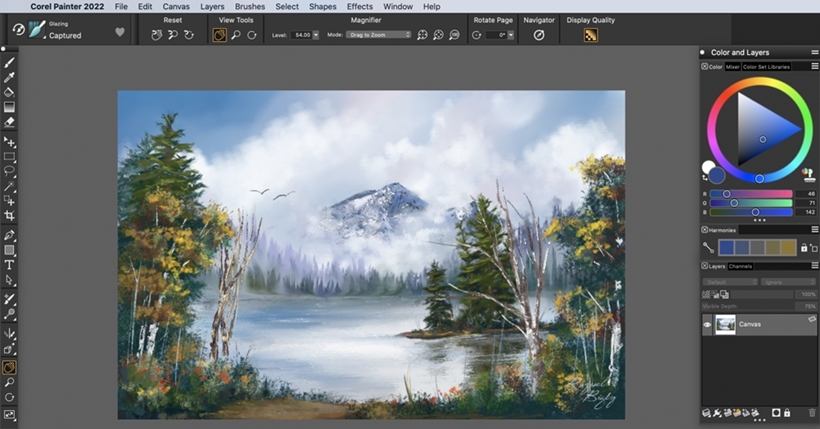The width and height of the screenshot is (820, 429).
Task: Click the third Reset button icon
Action: pos(189,35)
